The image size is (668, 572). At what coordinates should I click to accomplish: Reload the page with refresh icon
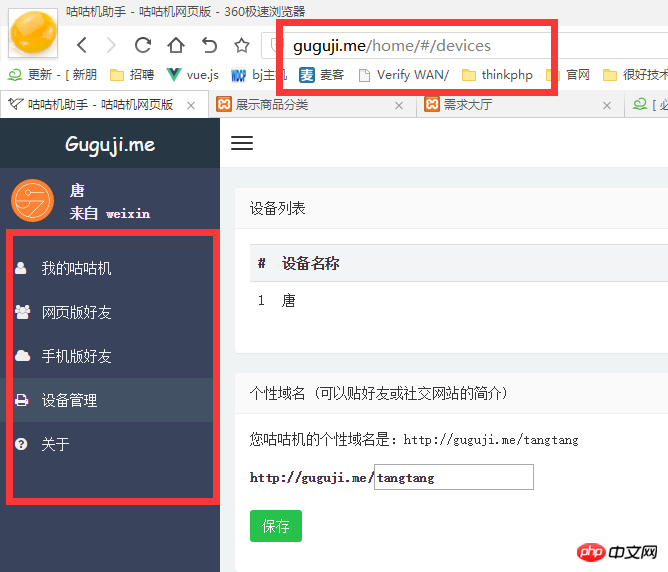[143, 45]
